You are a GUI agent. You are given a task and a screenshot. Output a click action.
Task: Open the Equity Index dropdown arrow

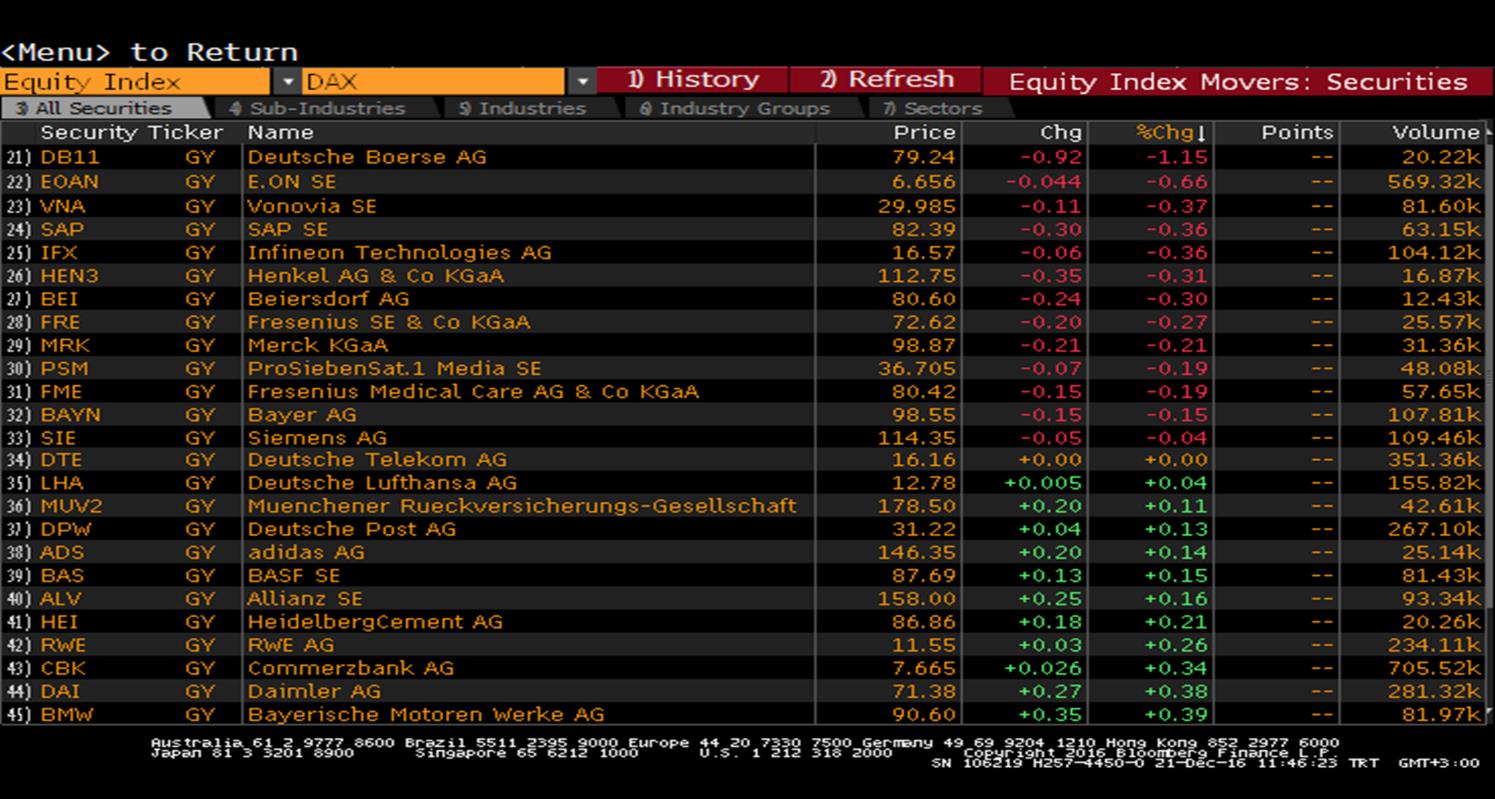click(288, 82)
